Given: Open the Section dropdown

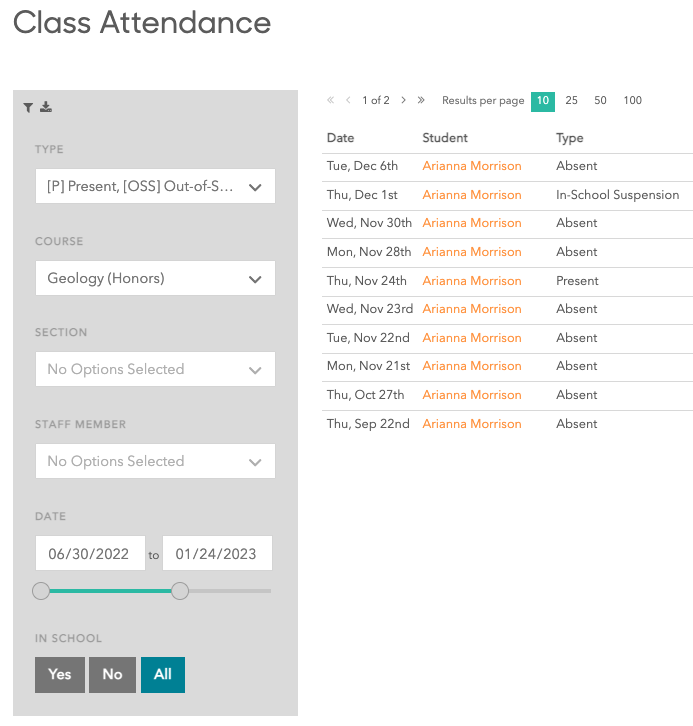Looking at the screenshot, I should (x=155, y=369).
